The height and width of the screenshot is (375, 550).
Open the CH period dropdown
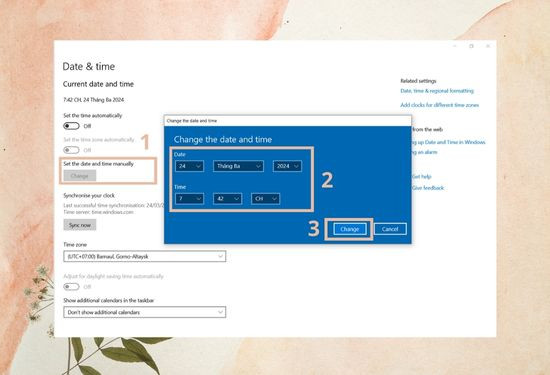coord(266,199)
